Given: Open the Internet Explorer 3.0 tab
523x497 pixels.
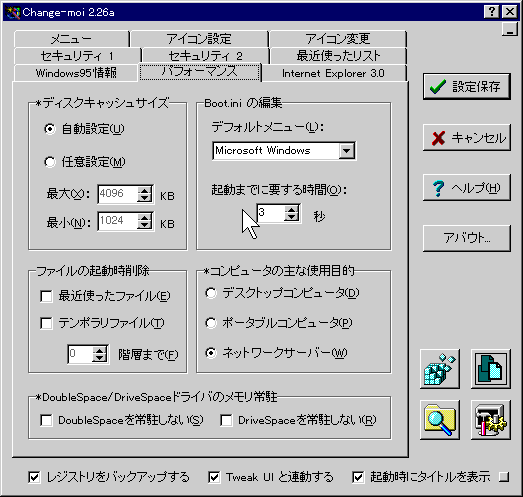Looking at the screenshot, I should pyautogui.click(x=333, y=73).
